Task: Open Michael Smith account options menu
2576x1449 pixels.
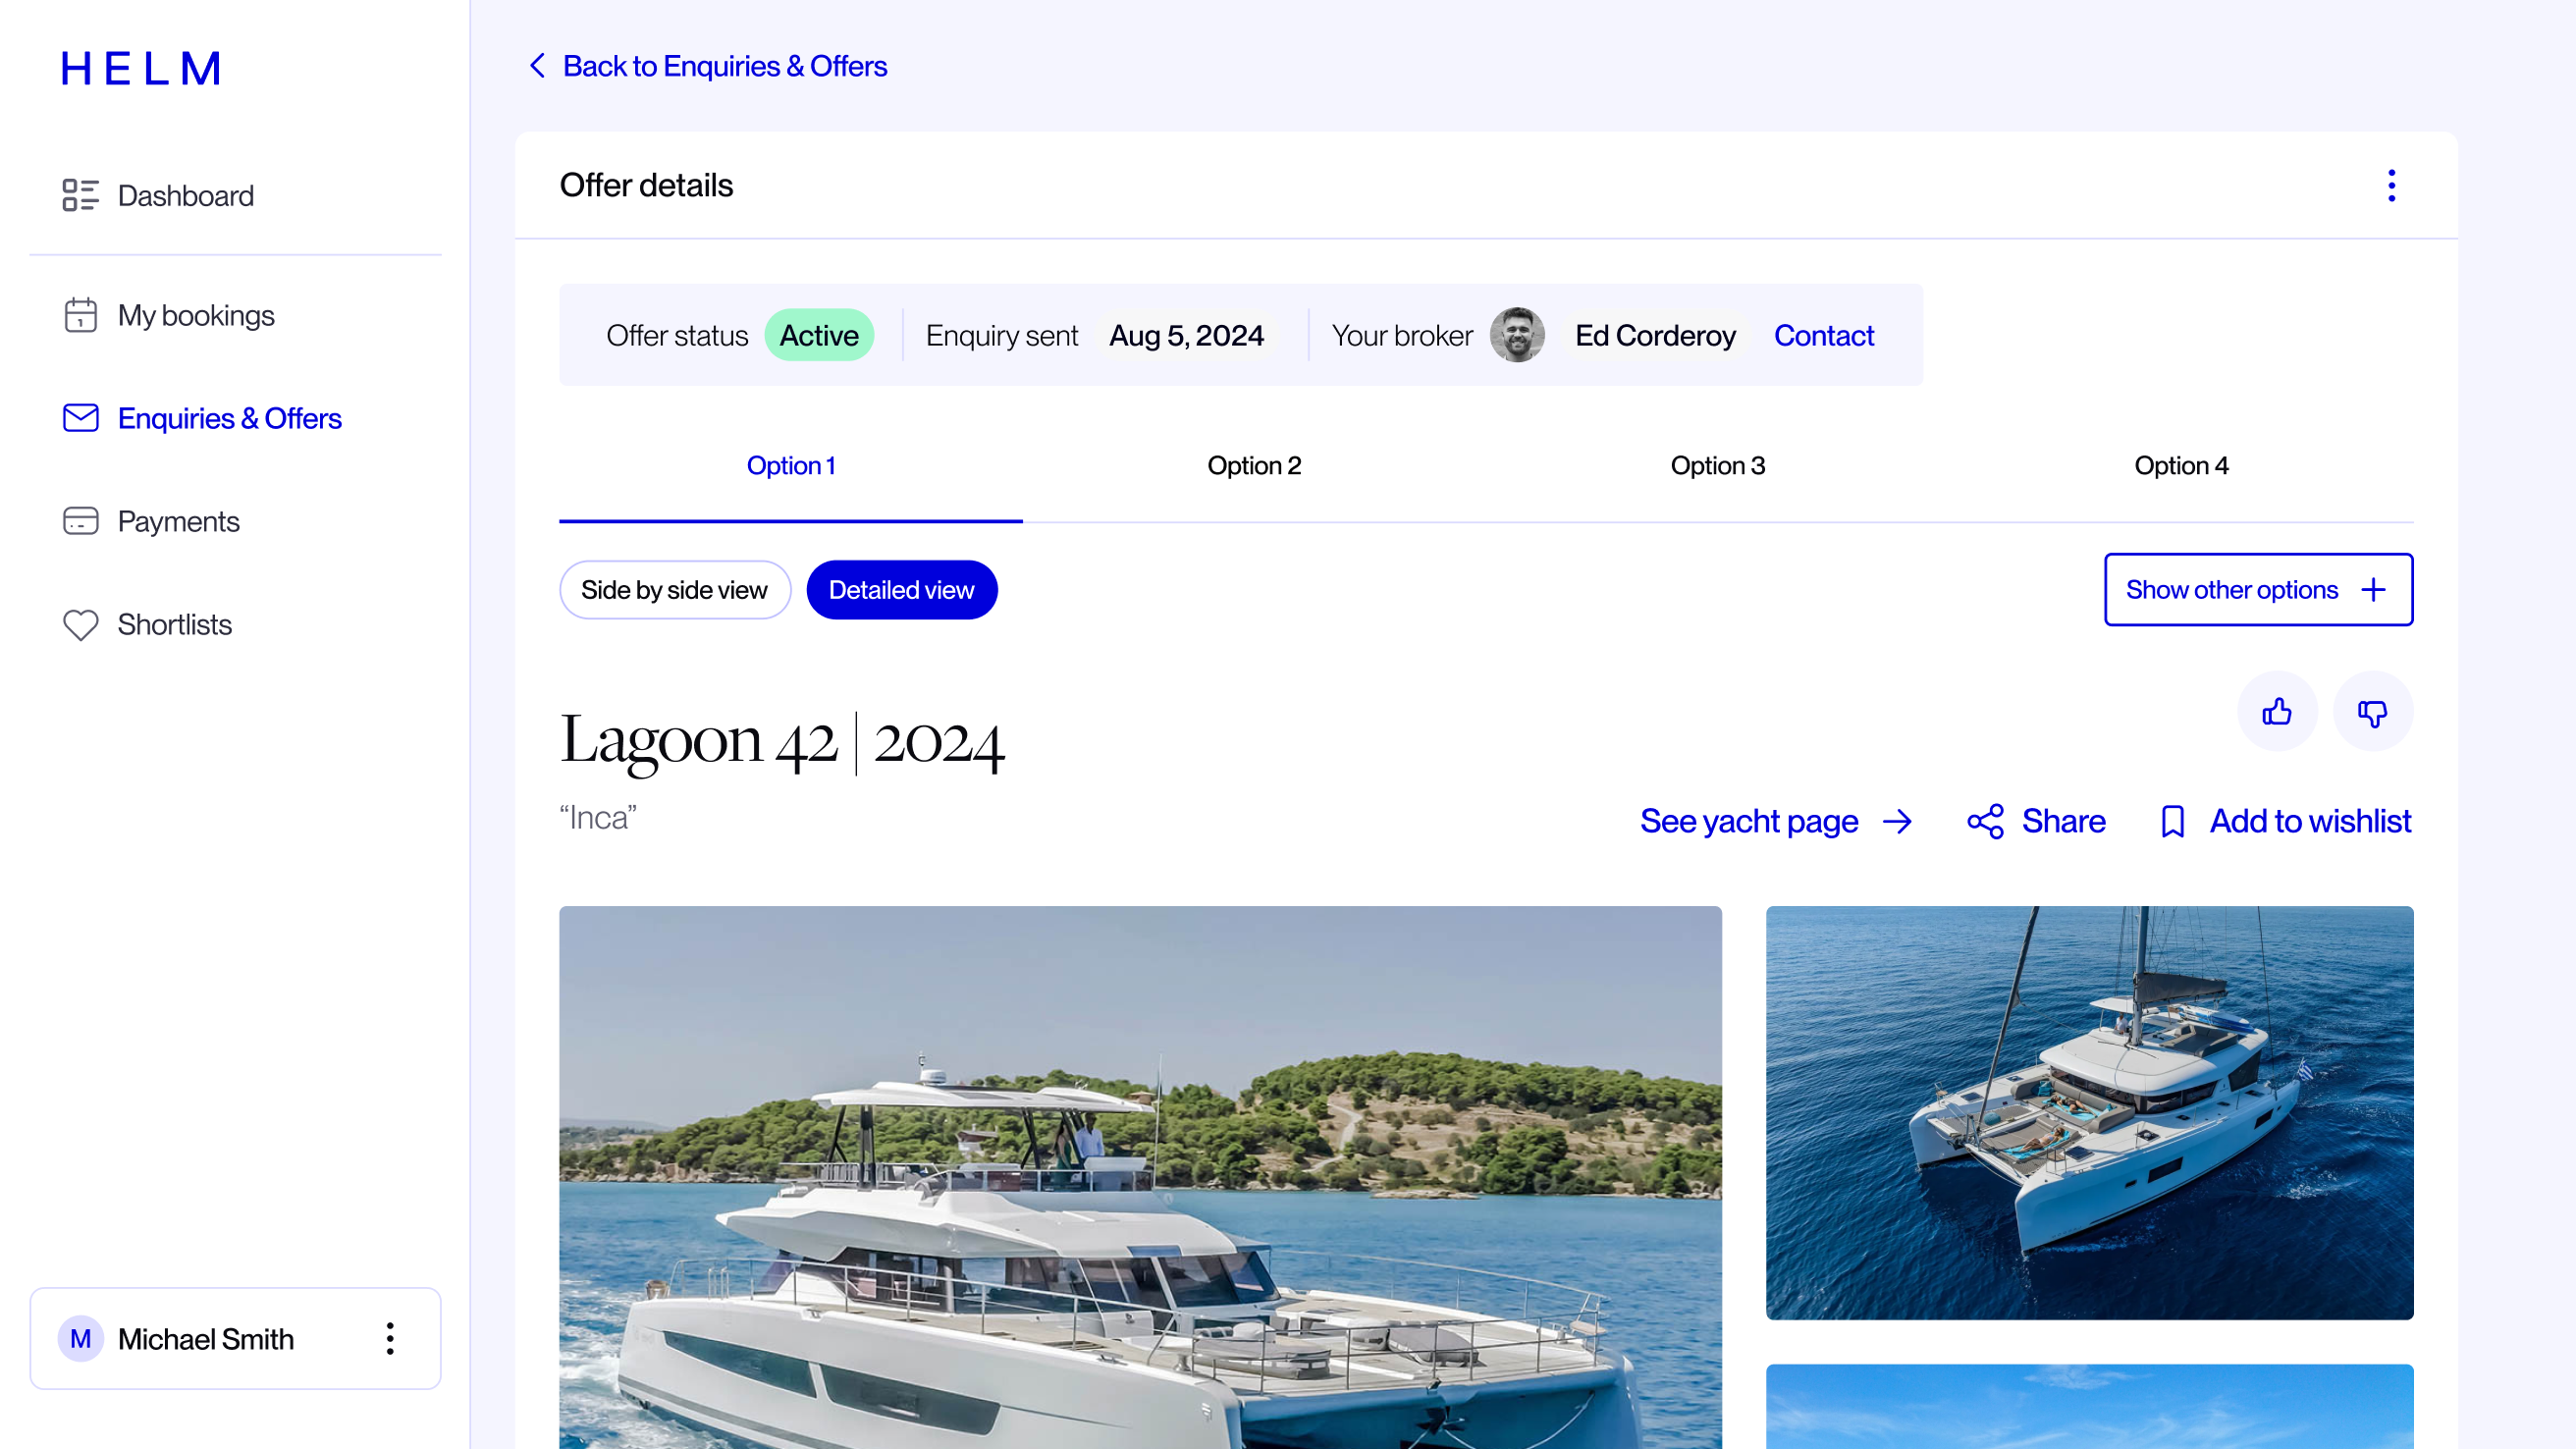Action: [x=390, y=1338]
